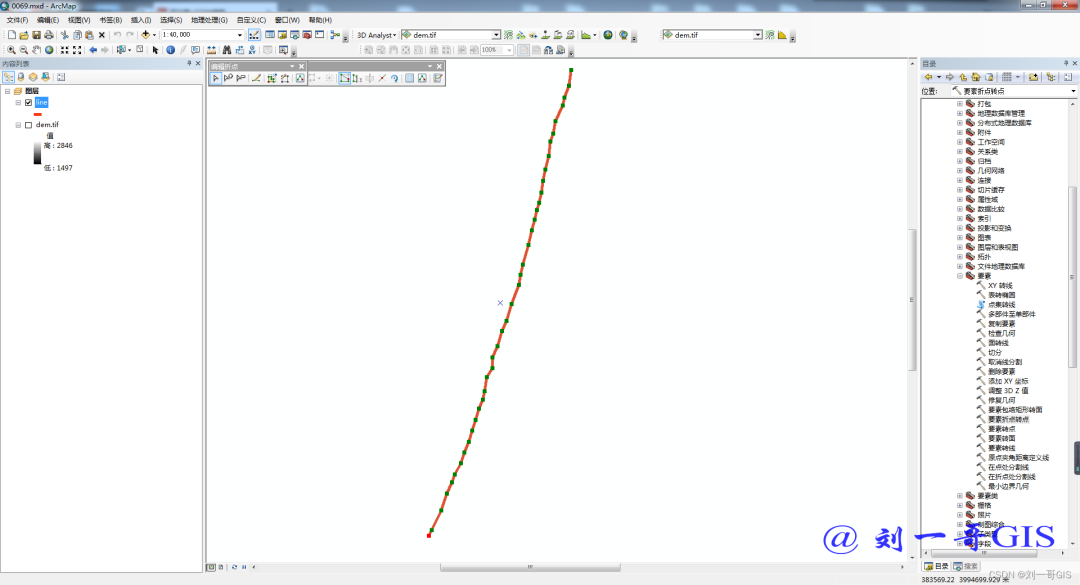The image size is (1080, 585).
Task: Click the Delete X icon on the standard toolbar
Action: pos(102,34)
